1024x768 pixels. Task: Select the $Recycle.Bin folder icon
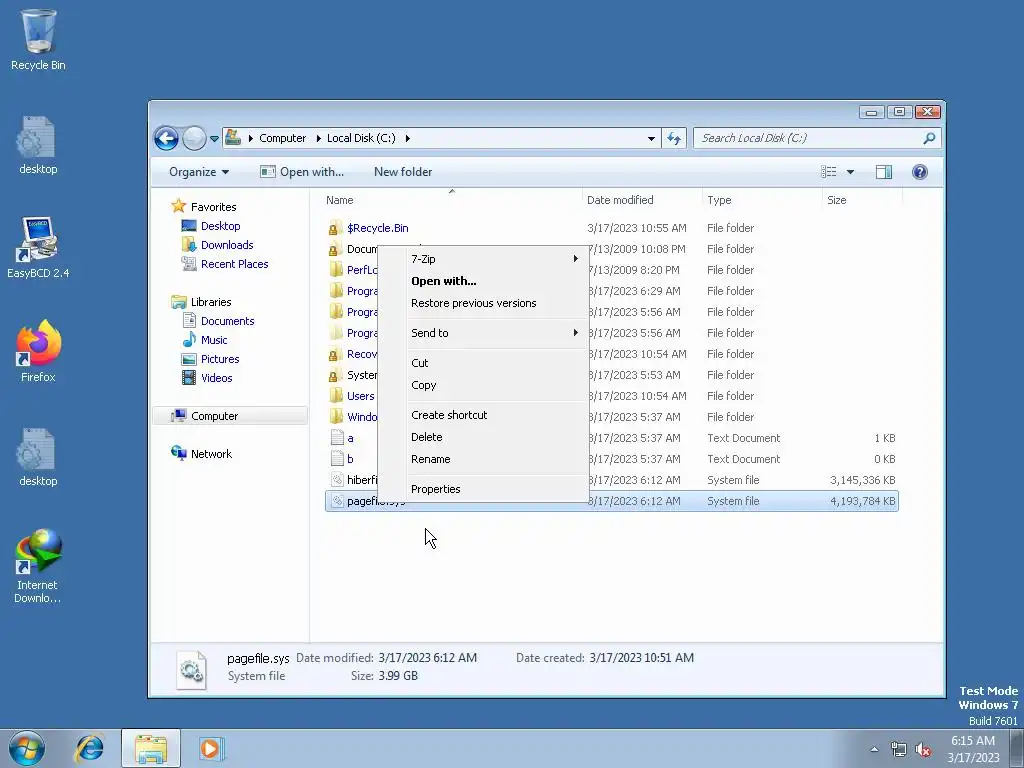335,228
